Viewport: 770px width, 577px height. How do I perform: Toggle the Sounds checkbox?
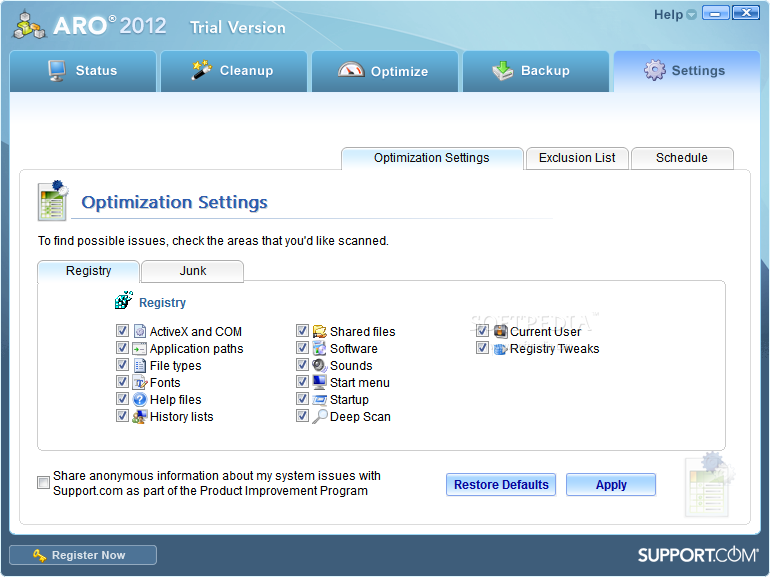302,365
